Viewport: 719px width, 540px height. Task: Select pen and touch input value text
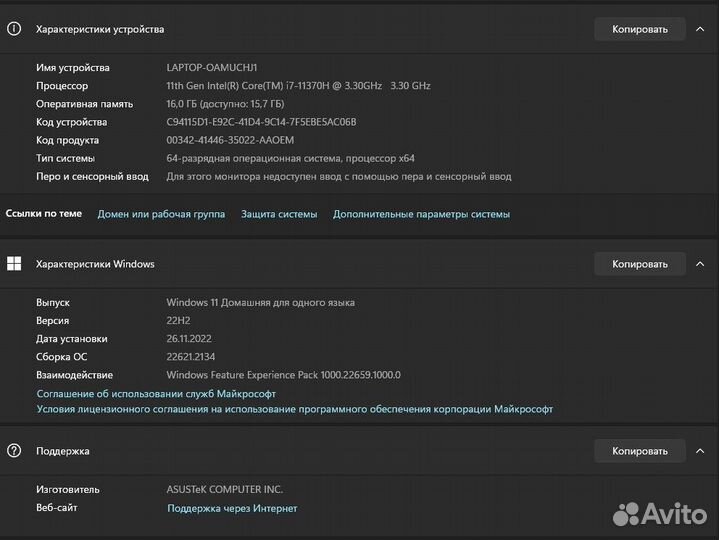pyautogui.click(x=339, y=176)
